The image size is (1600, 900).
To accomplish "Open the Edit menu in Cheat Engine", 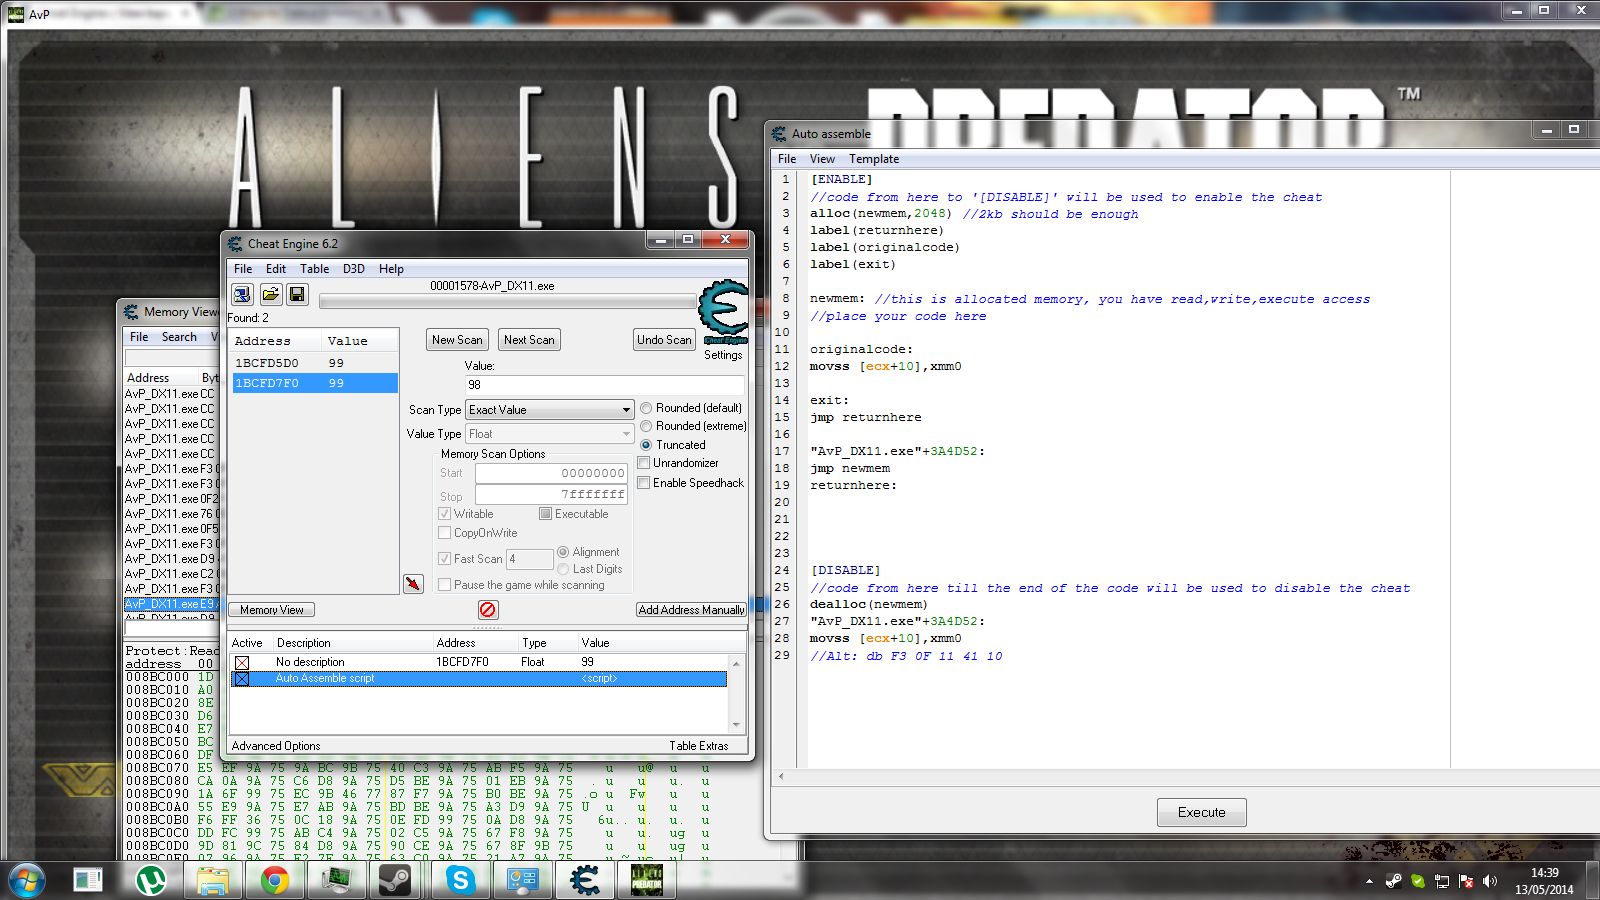I will pyautogui.click(x=276, y=269).
